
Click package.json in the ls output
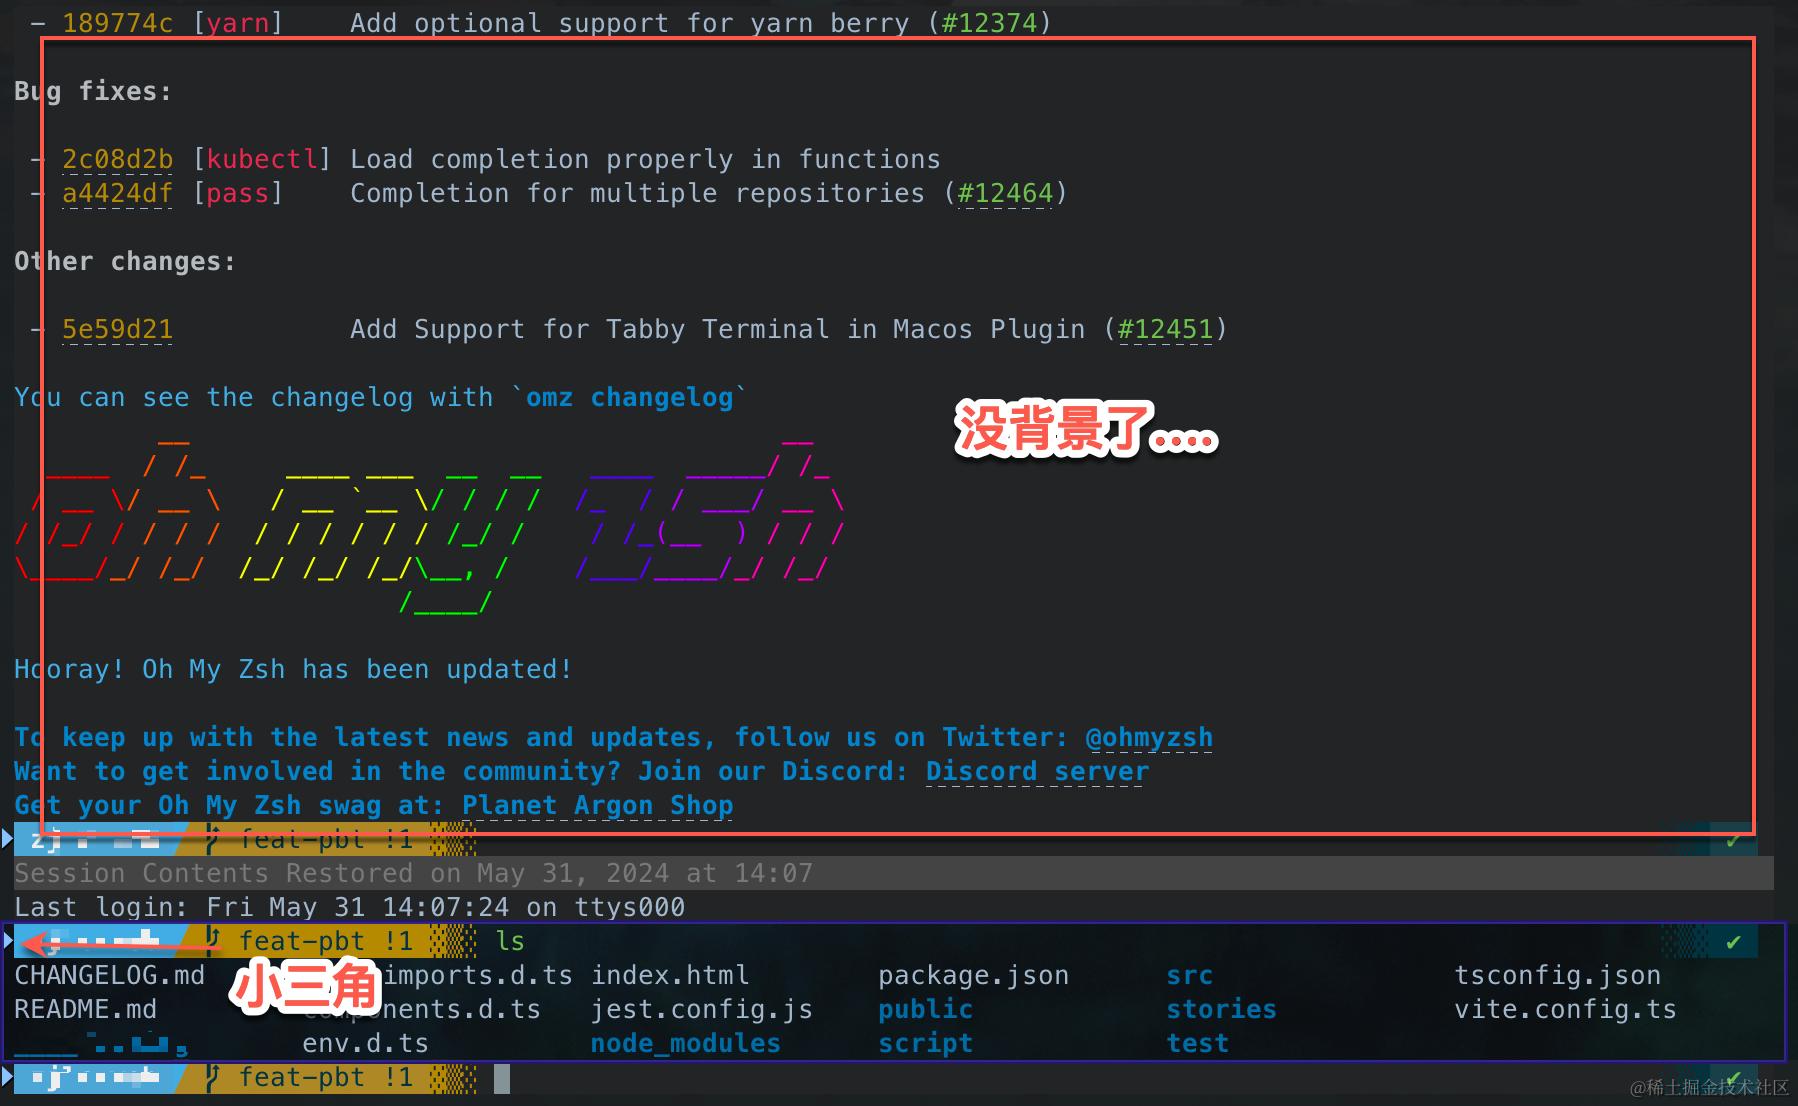(973, 975)
